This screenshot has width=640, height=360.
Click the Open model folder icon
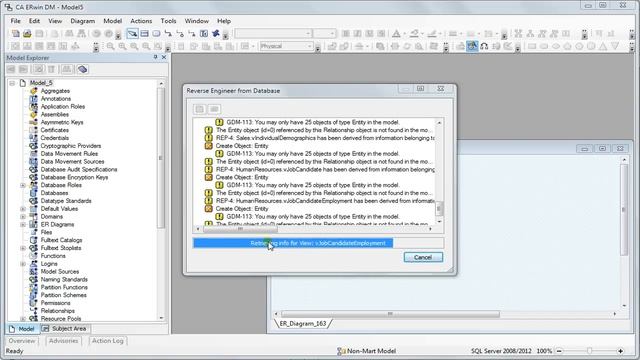pyautogui.click(x=27, y=33)
